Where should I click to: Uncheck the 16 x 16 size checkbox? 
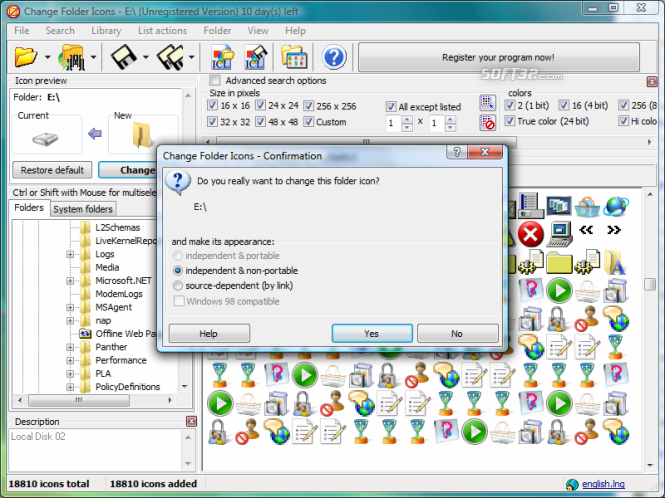212,105
